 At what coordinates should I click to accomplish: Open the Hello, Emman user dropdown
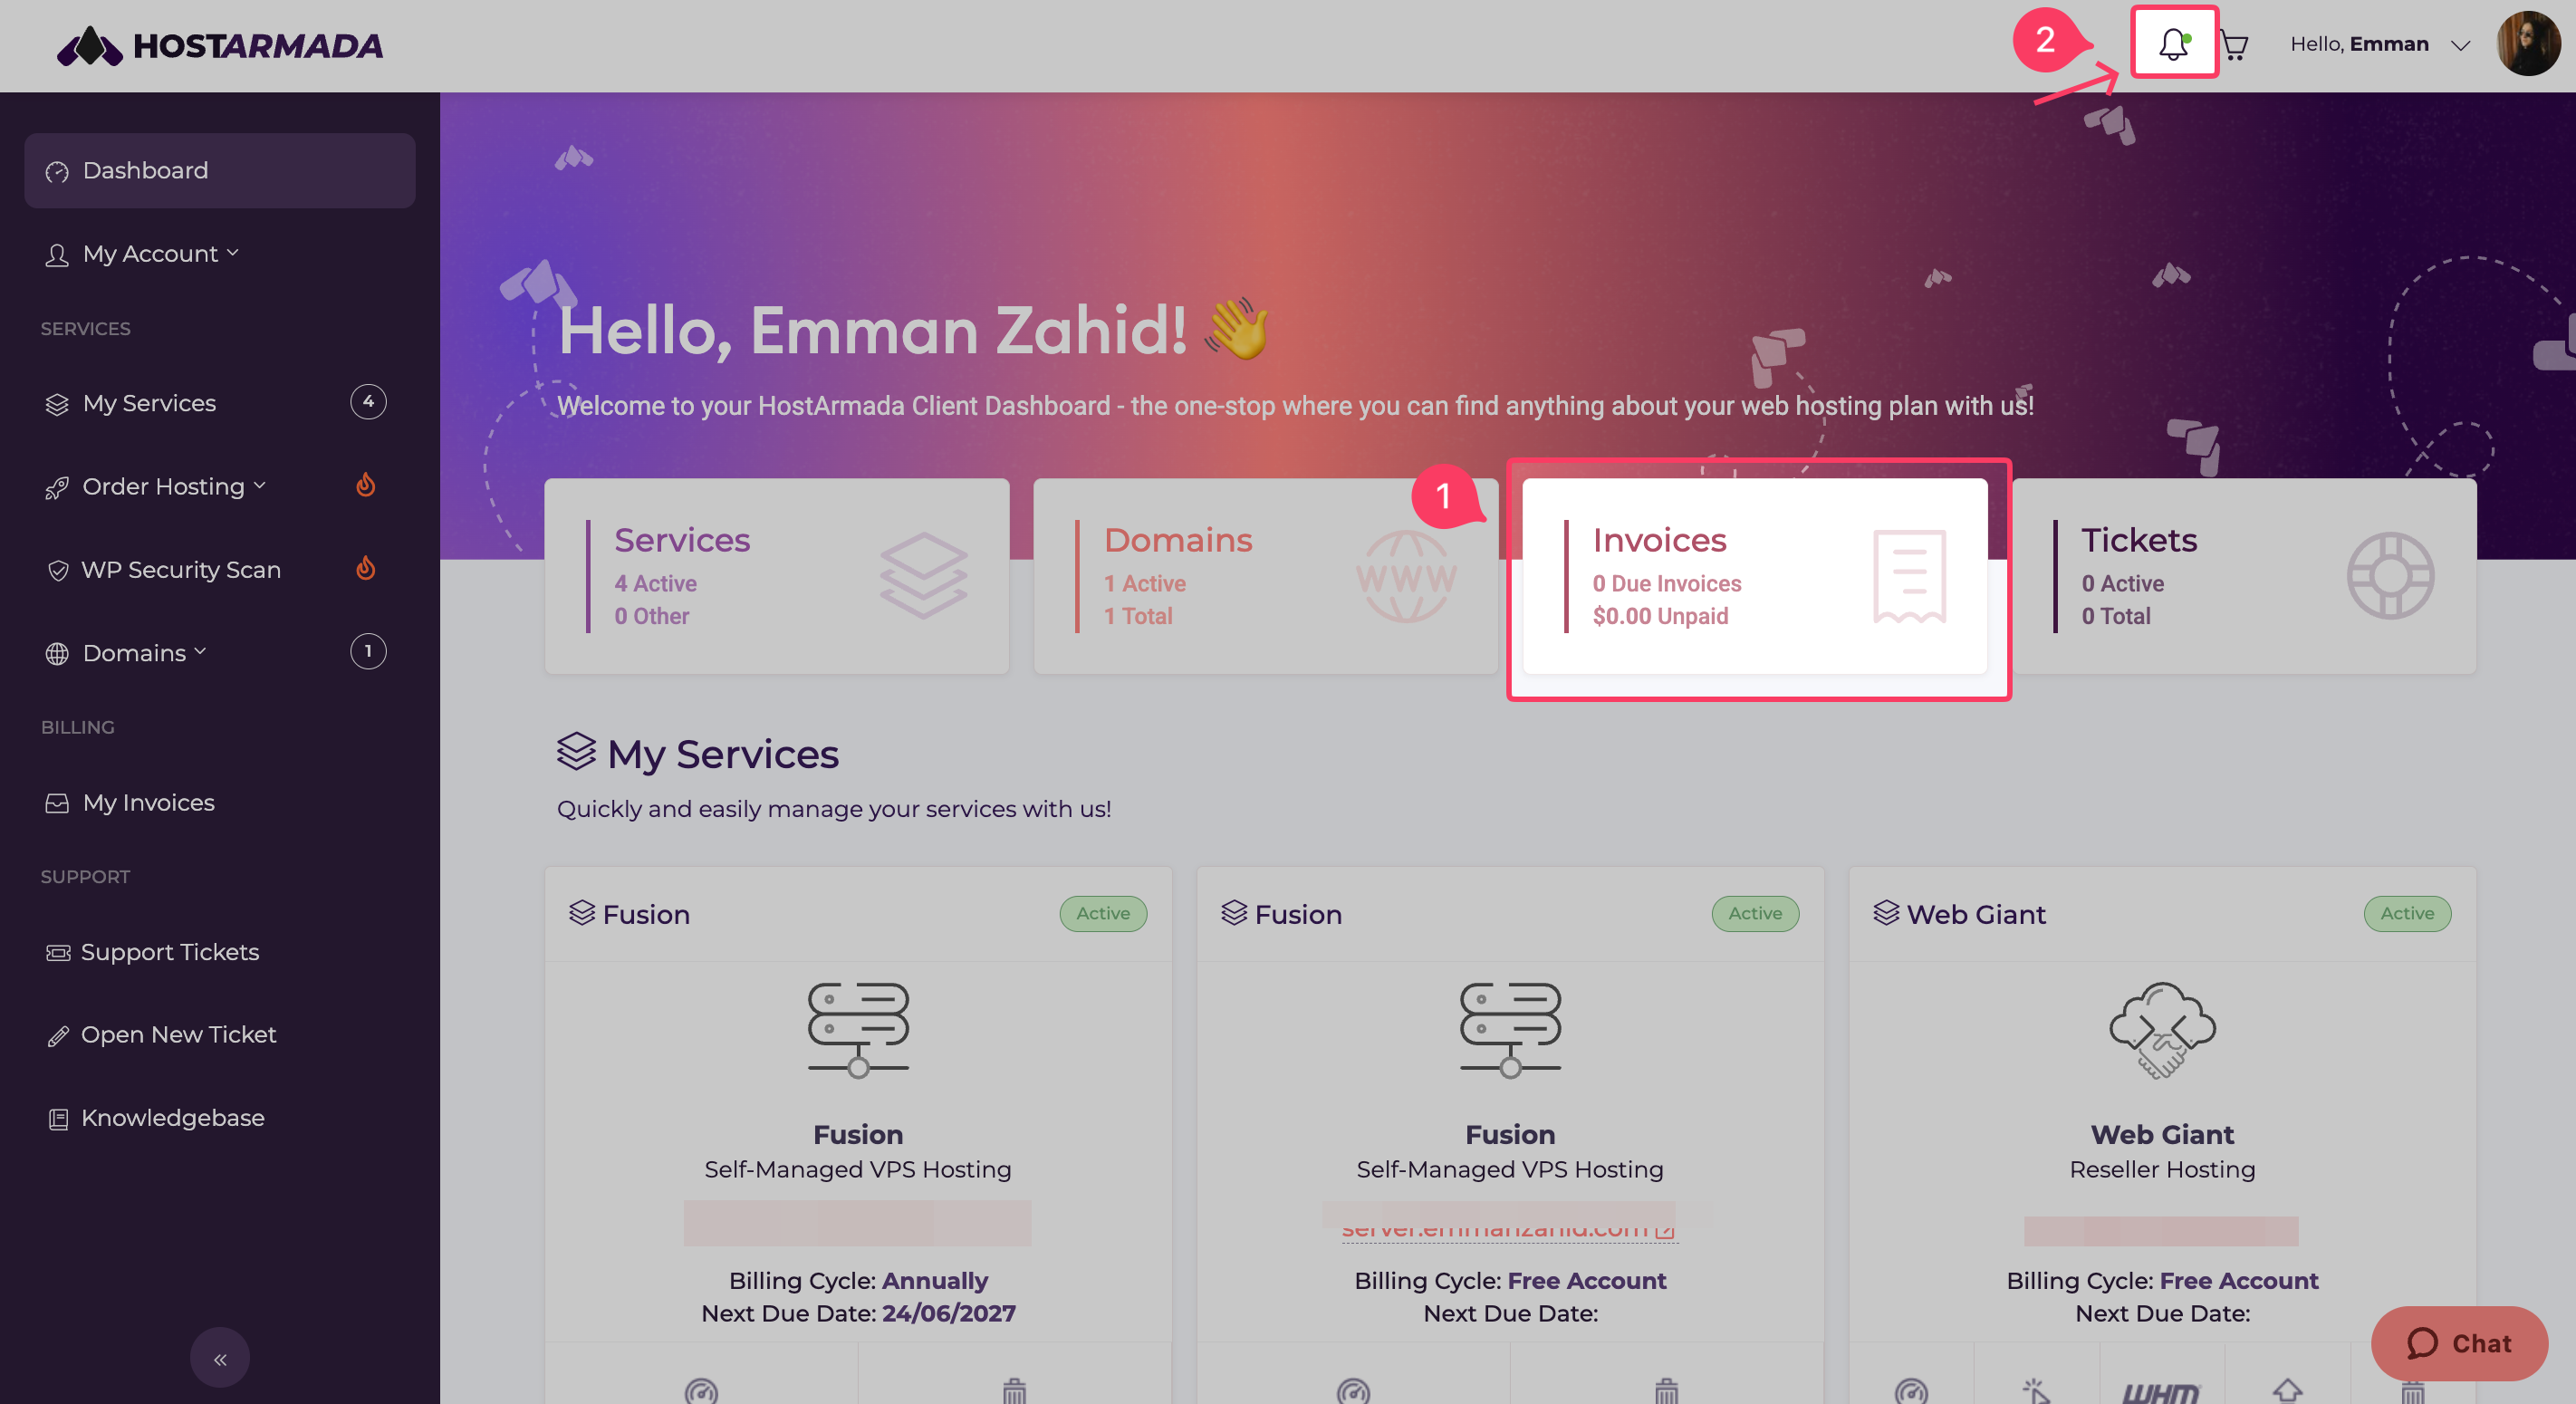[x=2379, y=44]
